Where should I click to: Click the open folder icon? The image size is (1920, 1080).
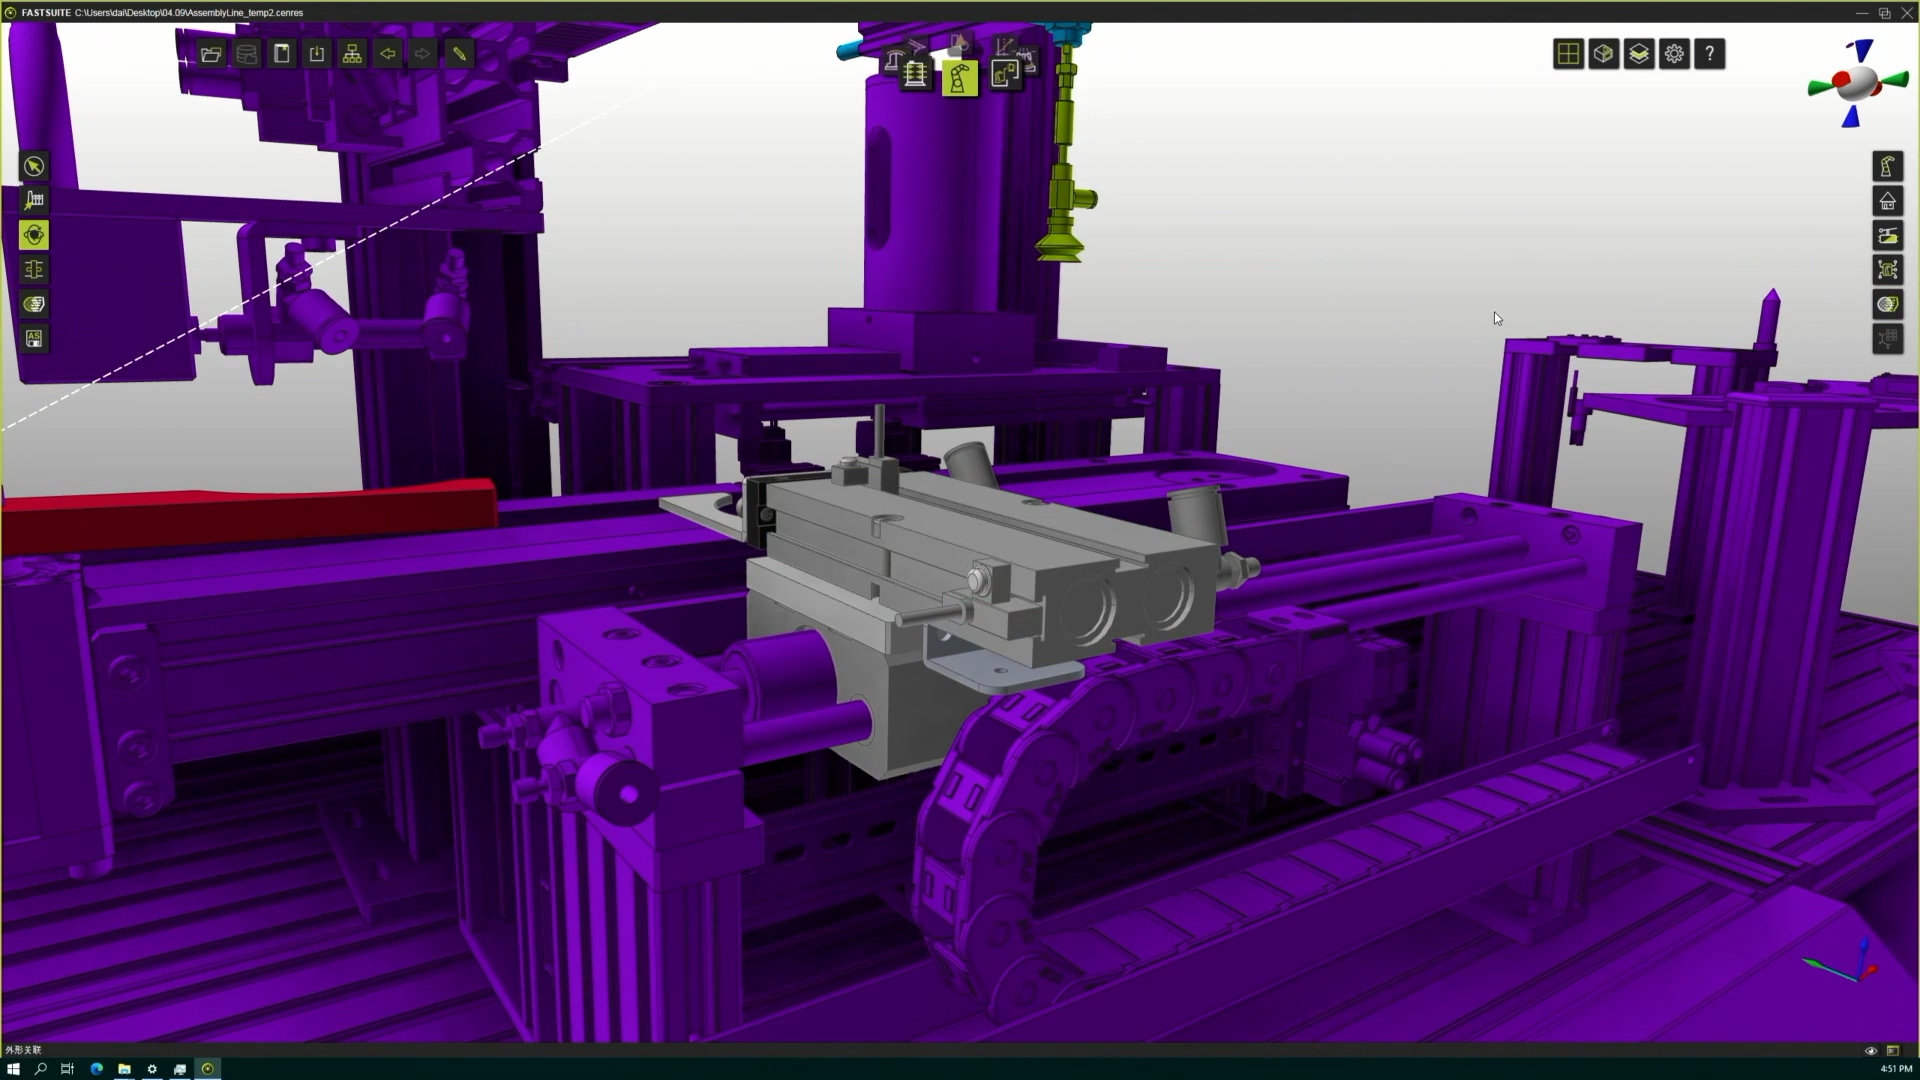click(x=211, y=54)
